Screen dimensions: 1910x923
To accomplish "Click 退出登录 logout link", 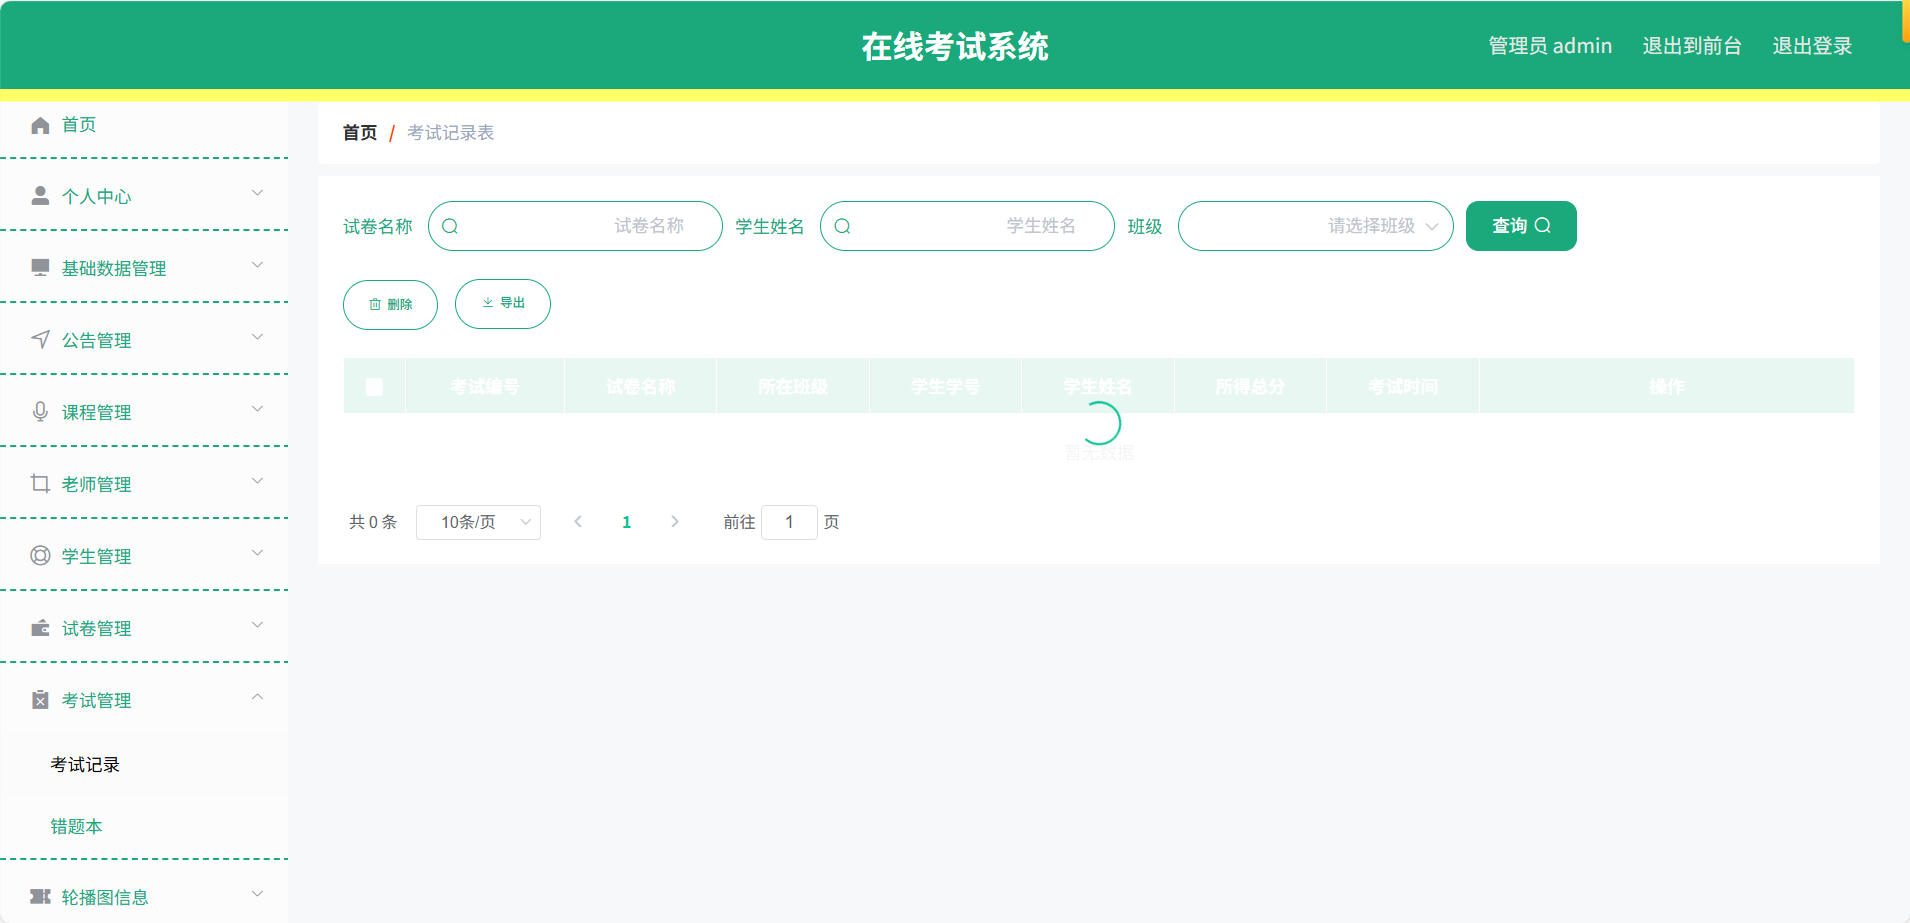I will (x=1812, y=46).
